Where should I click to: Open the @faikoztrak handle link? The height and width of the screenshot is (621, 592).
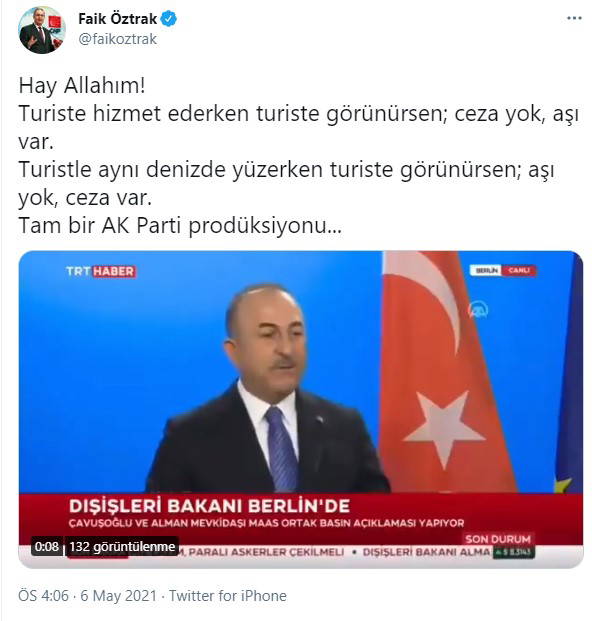117,39
